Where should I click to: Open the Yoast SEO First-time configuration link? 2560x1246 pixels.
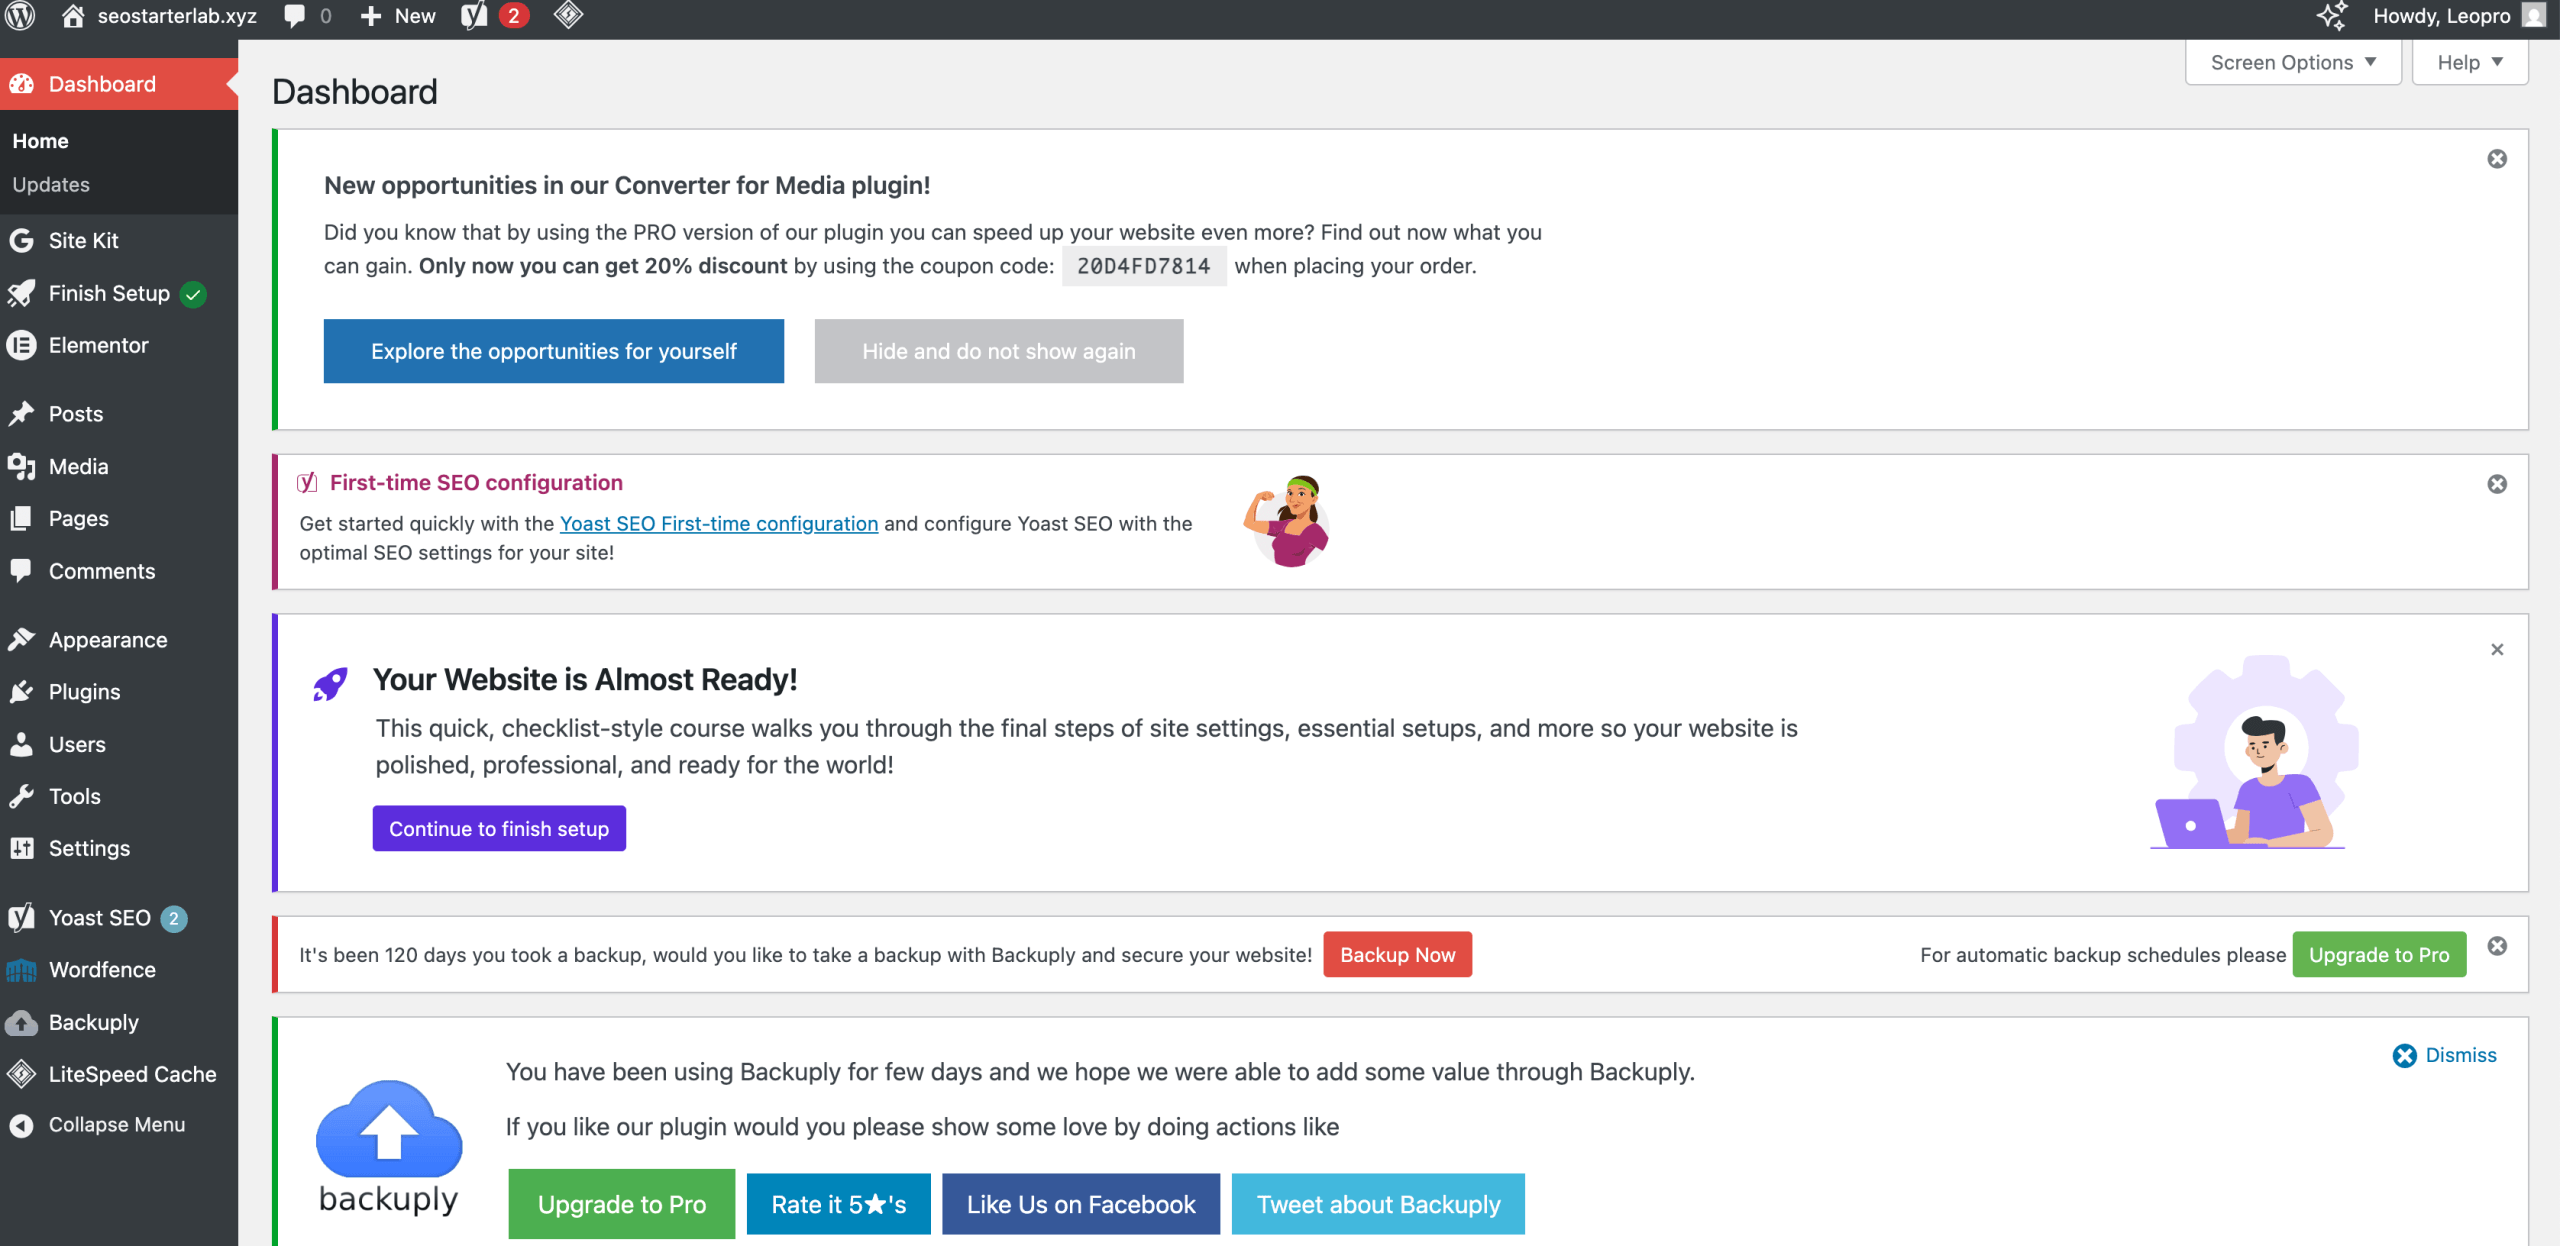pyautogui.click(x=718, y=523)
